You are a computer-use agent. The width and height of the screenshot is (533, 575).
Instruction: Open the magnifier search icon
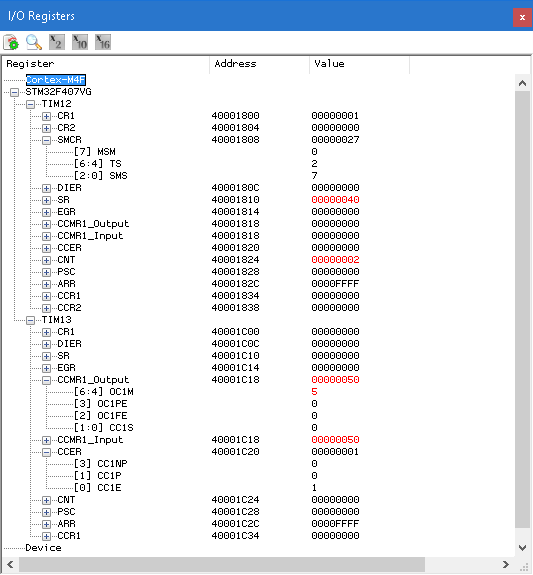pos(34,42)
